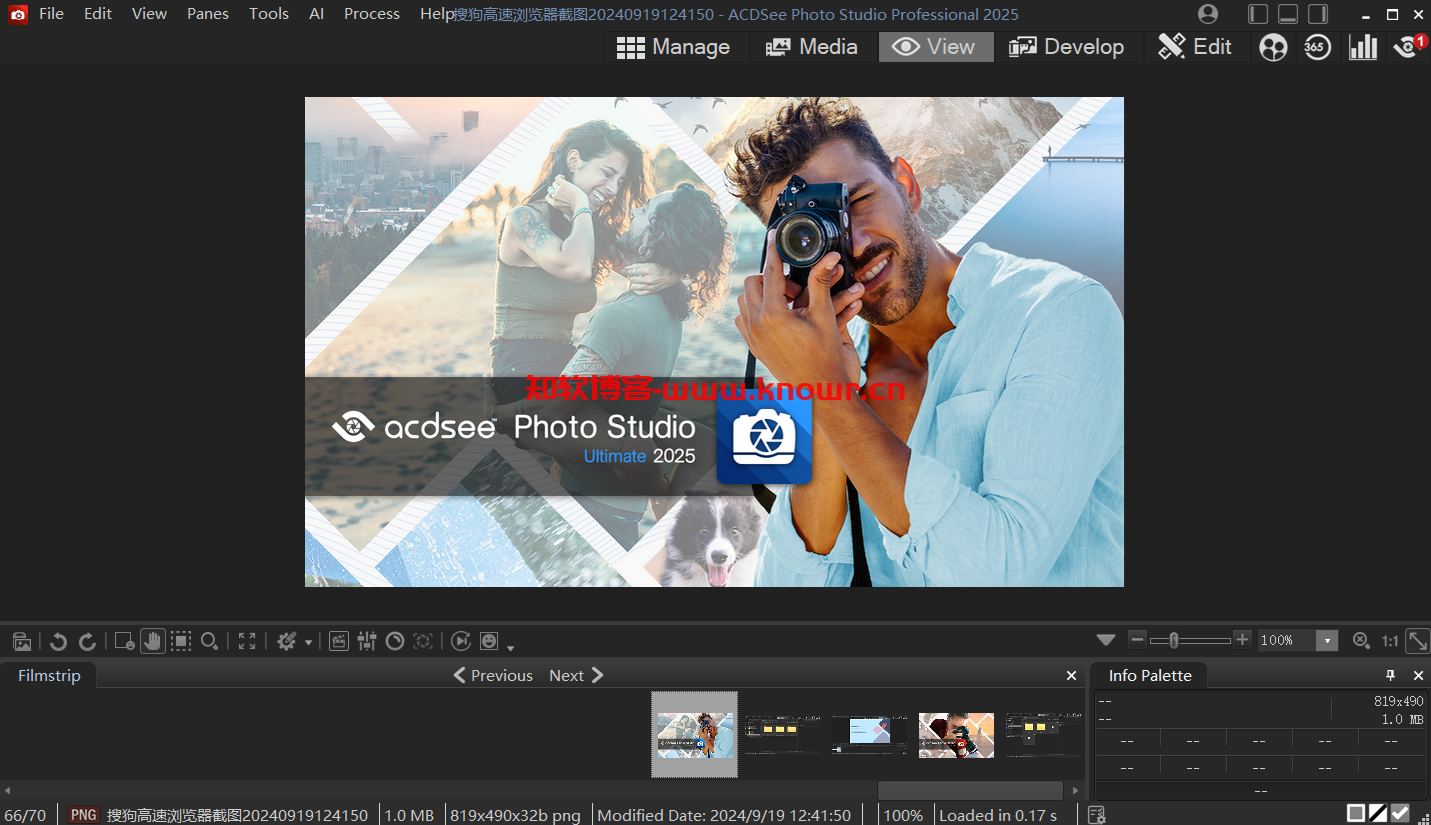
Task: Select the View mode tab
Action: pyautogui.click(x=936, y=47)
